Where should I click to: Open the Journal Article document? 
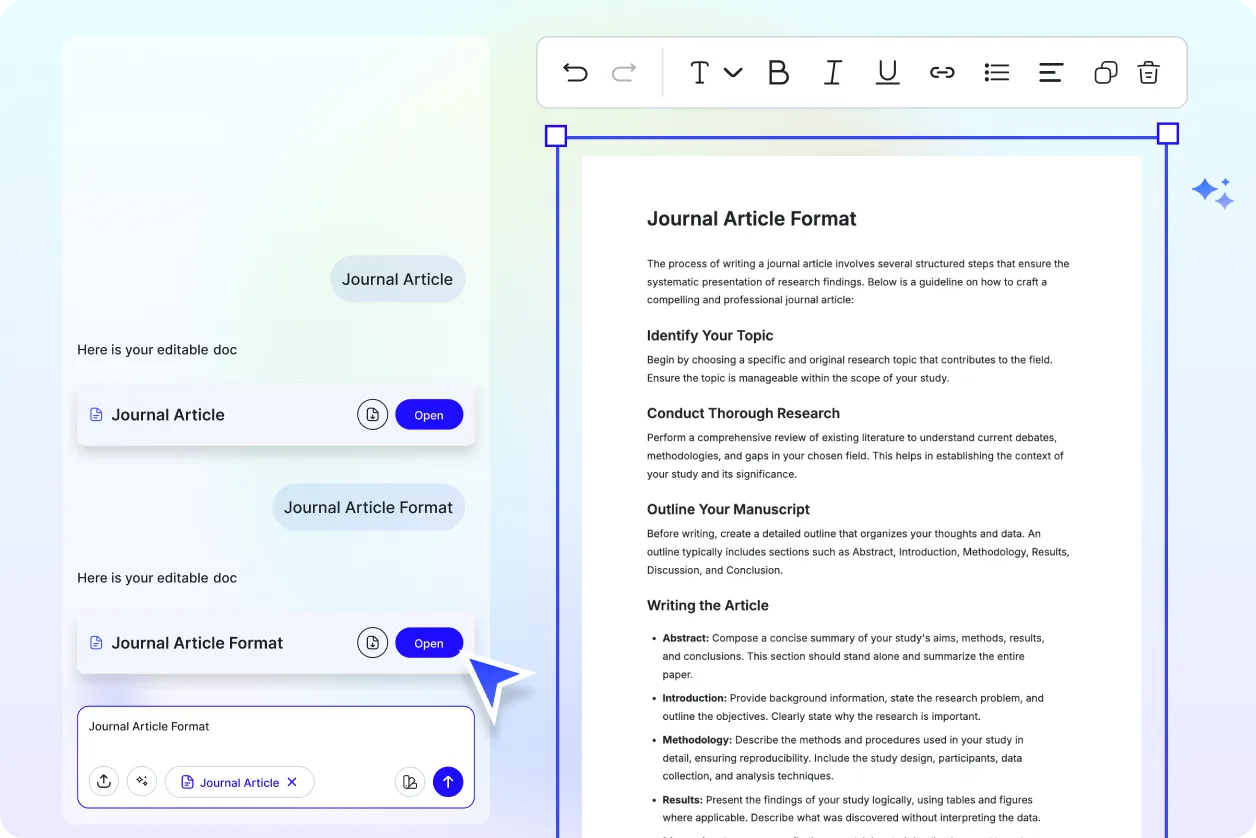[x=429, y=414]
